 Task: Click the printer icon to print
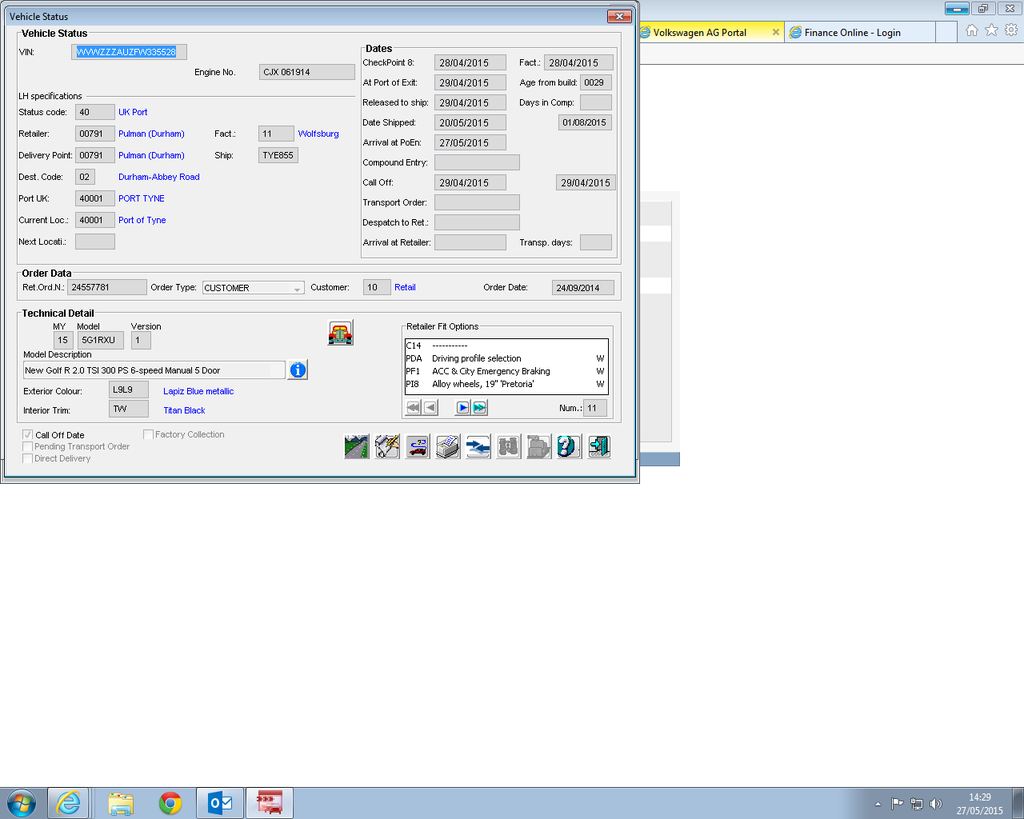coord(448,447)
